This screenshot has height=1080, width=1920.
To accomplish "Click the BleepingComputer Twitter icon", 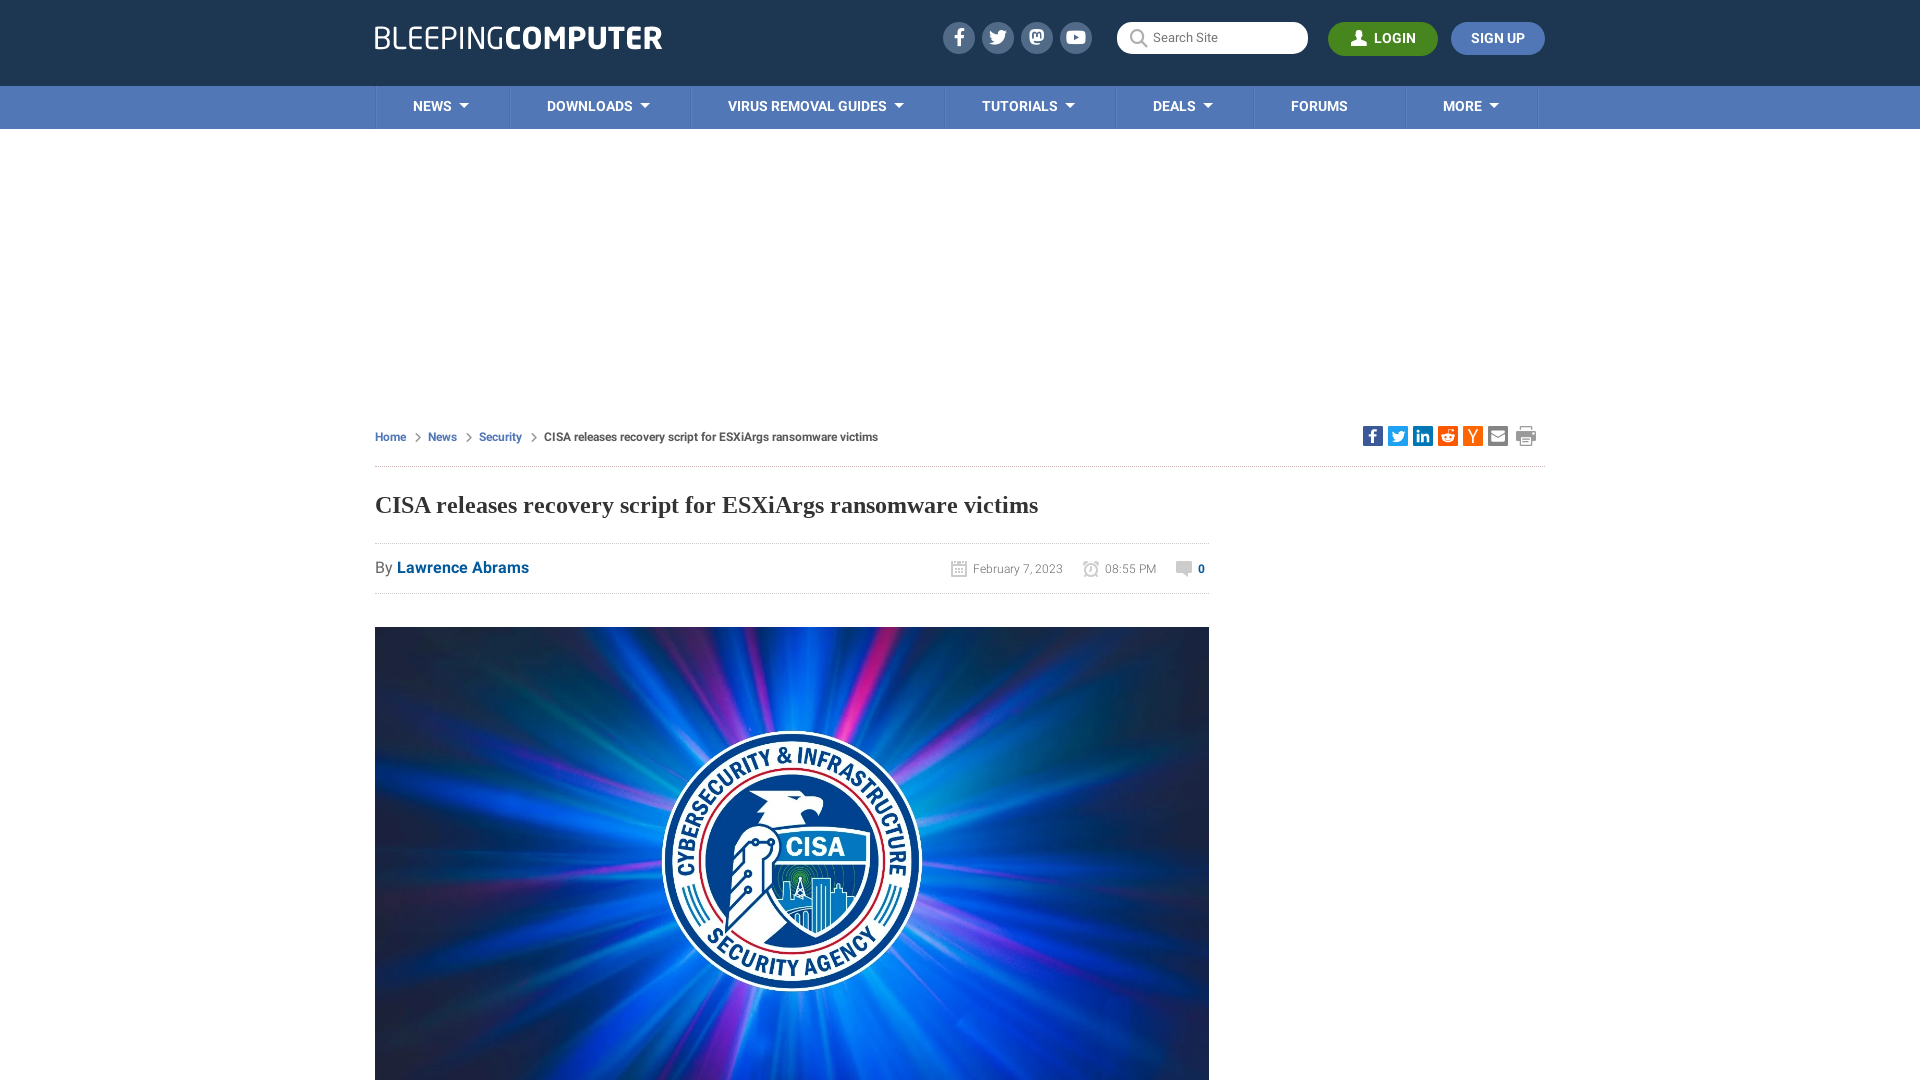I will pyautogui.click(x=997, y=37).
